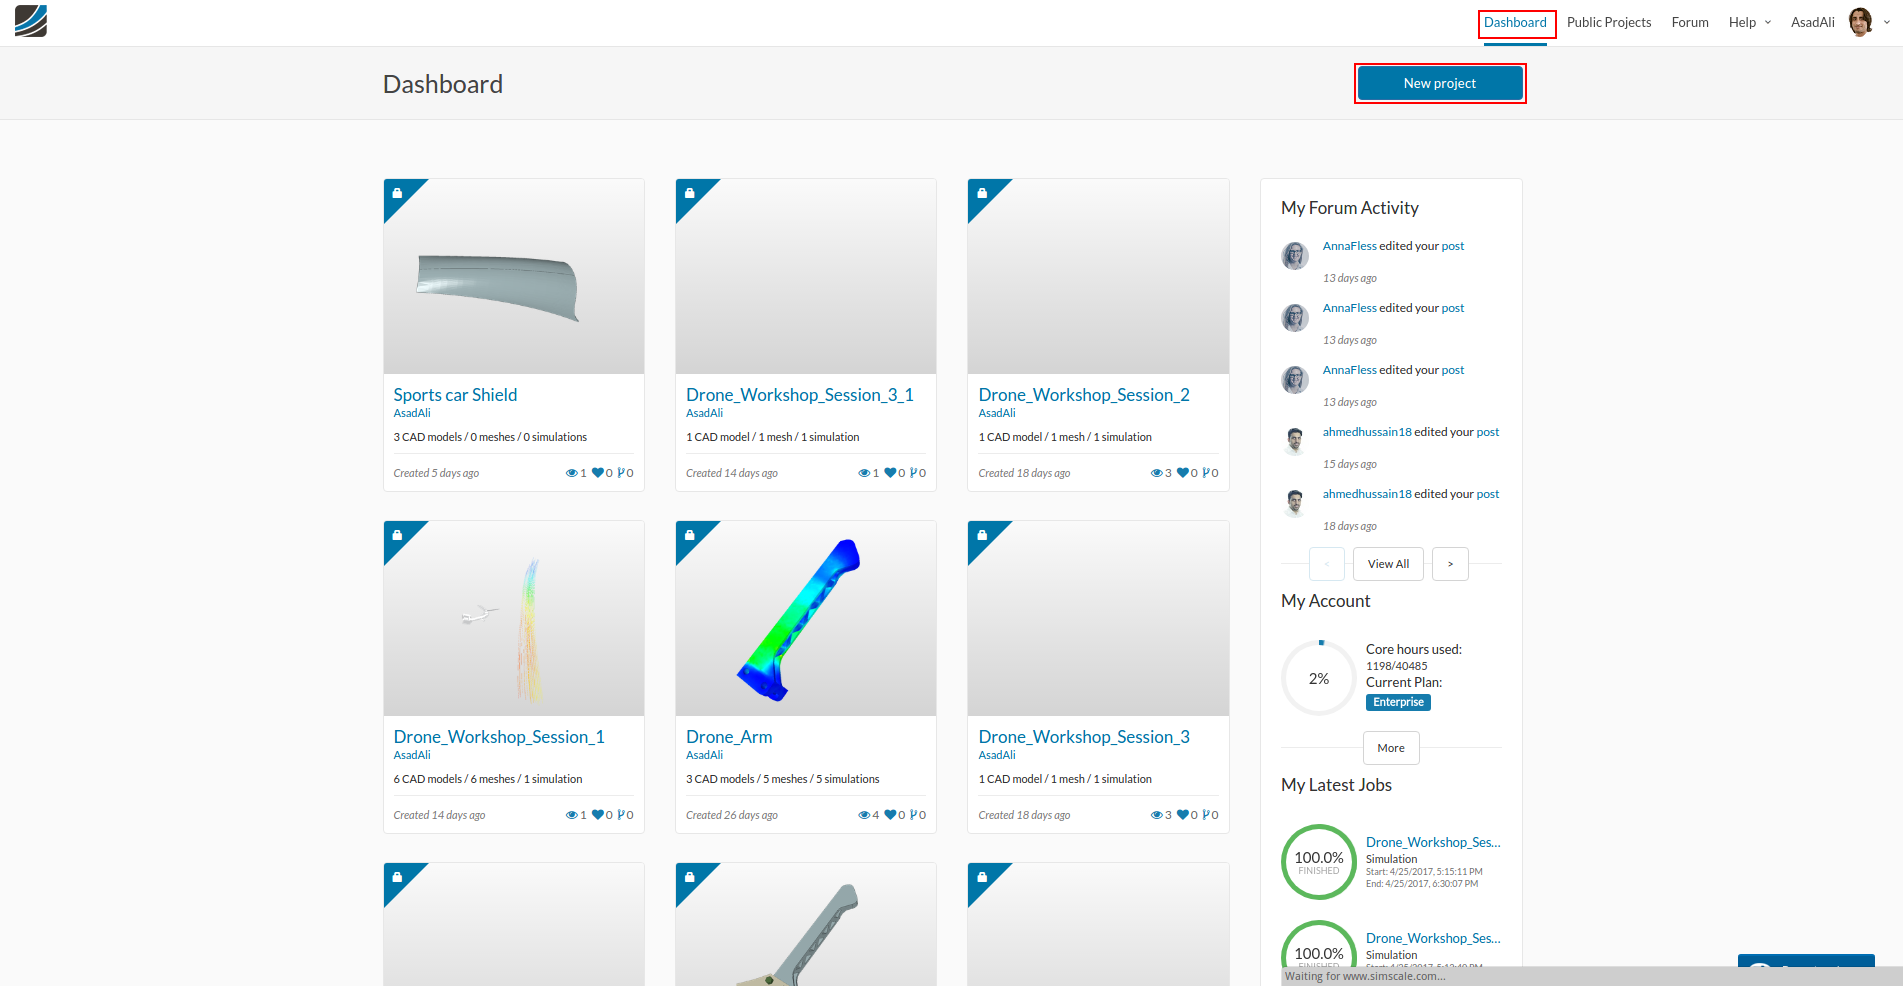The height and width of the screenshot is (986, 1903).
Task: Click the SimScale logo icon
Action: click(x=31, y=21)
